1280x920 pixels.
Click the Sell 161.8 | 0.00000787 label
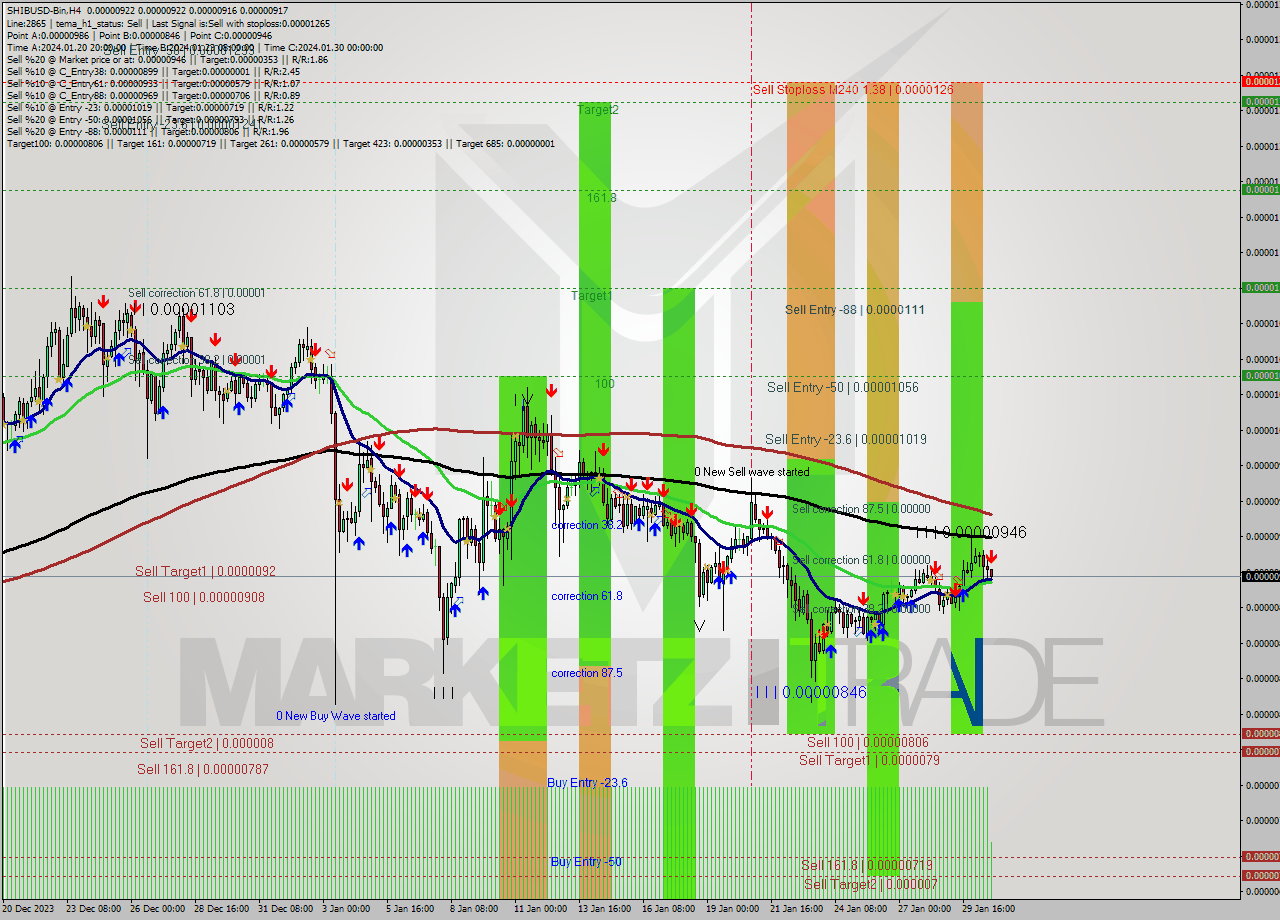coord(203,769)
